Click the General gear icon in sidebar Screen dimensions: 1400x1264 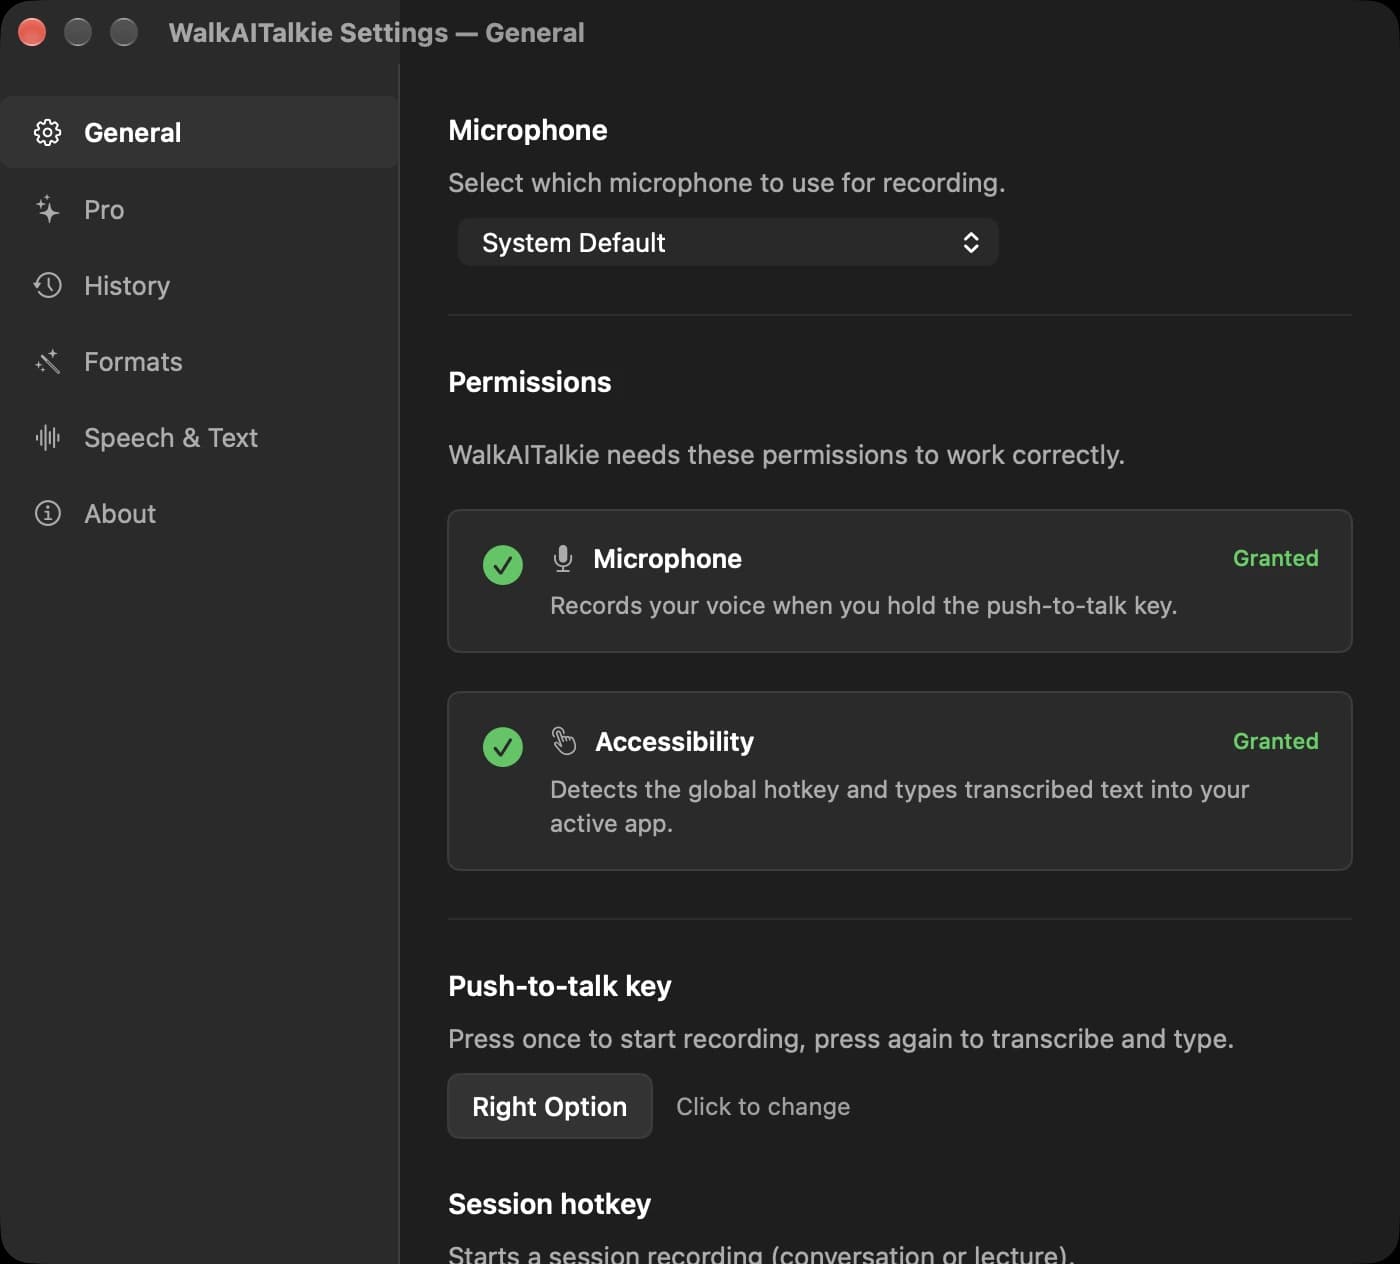click(47, 132)
